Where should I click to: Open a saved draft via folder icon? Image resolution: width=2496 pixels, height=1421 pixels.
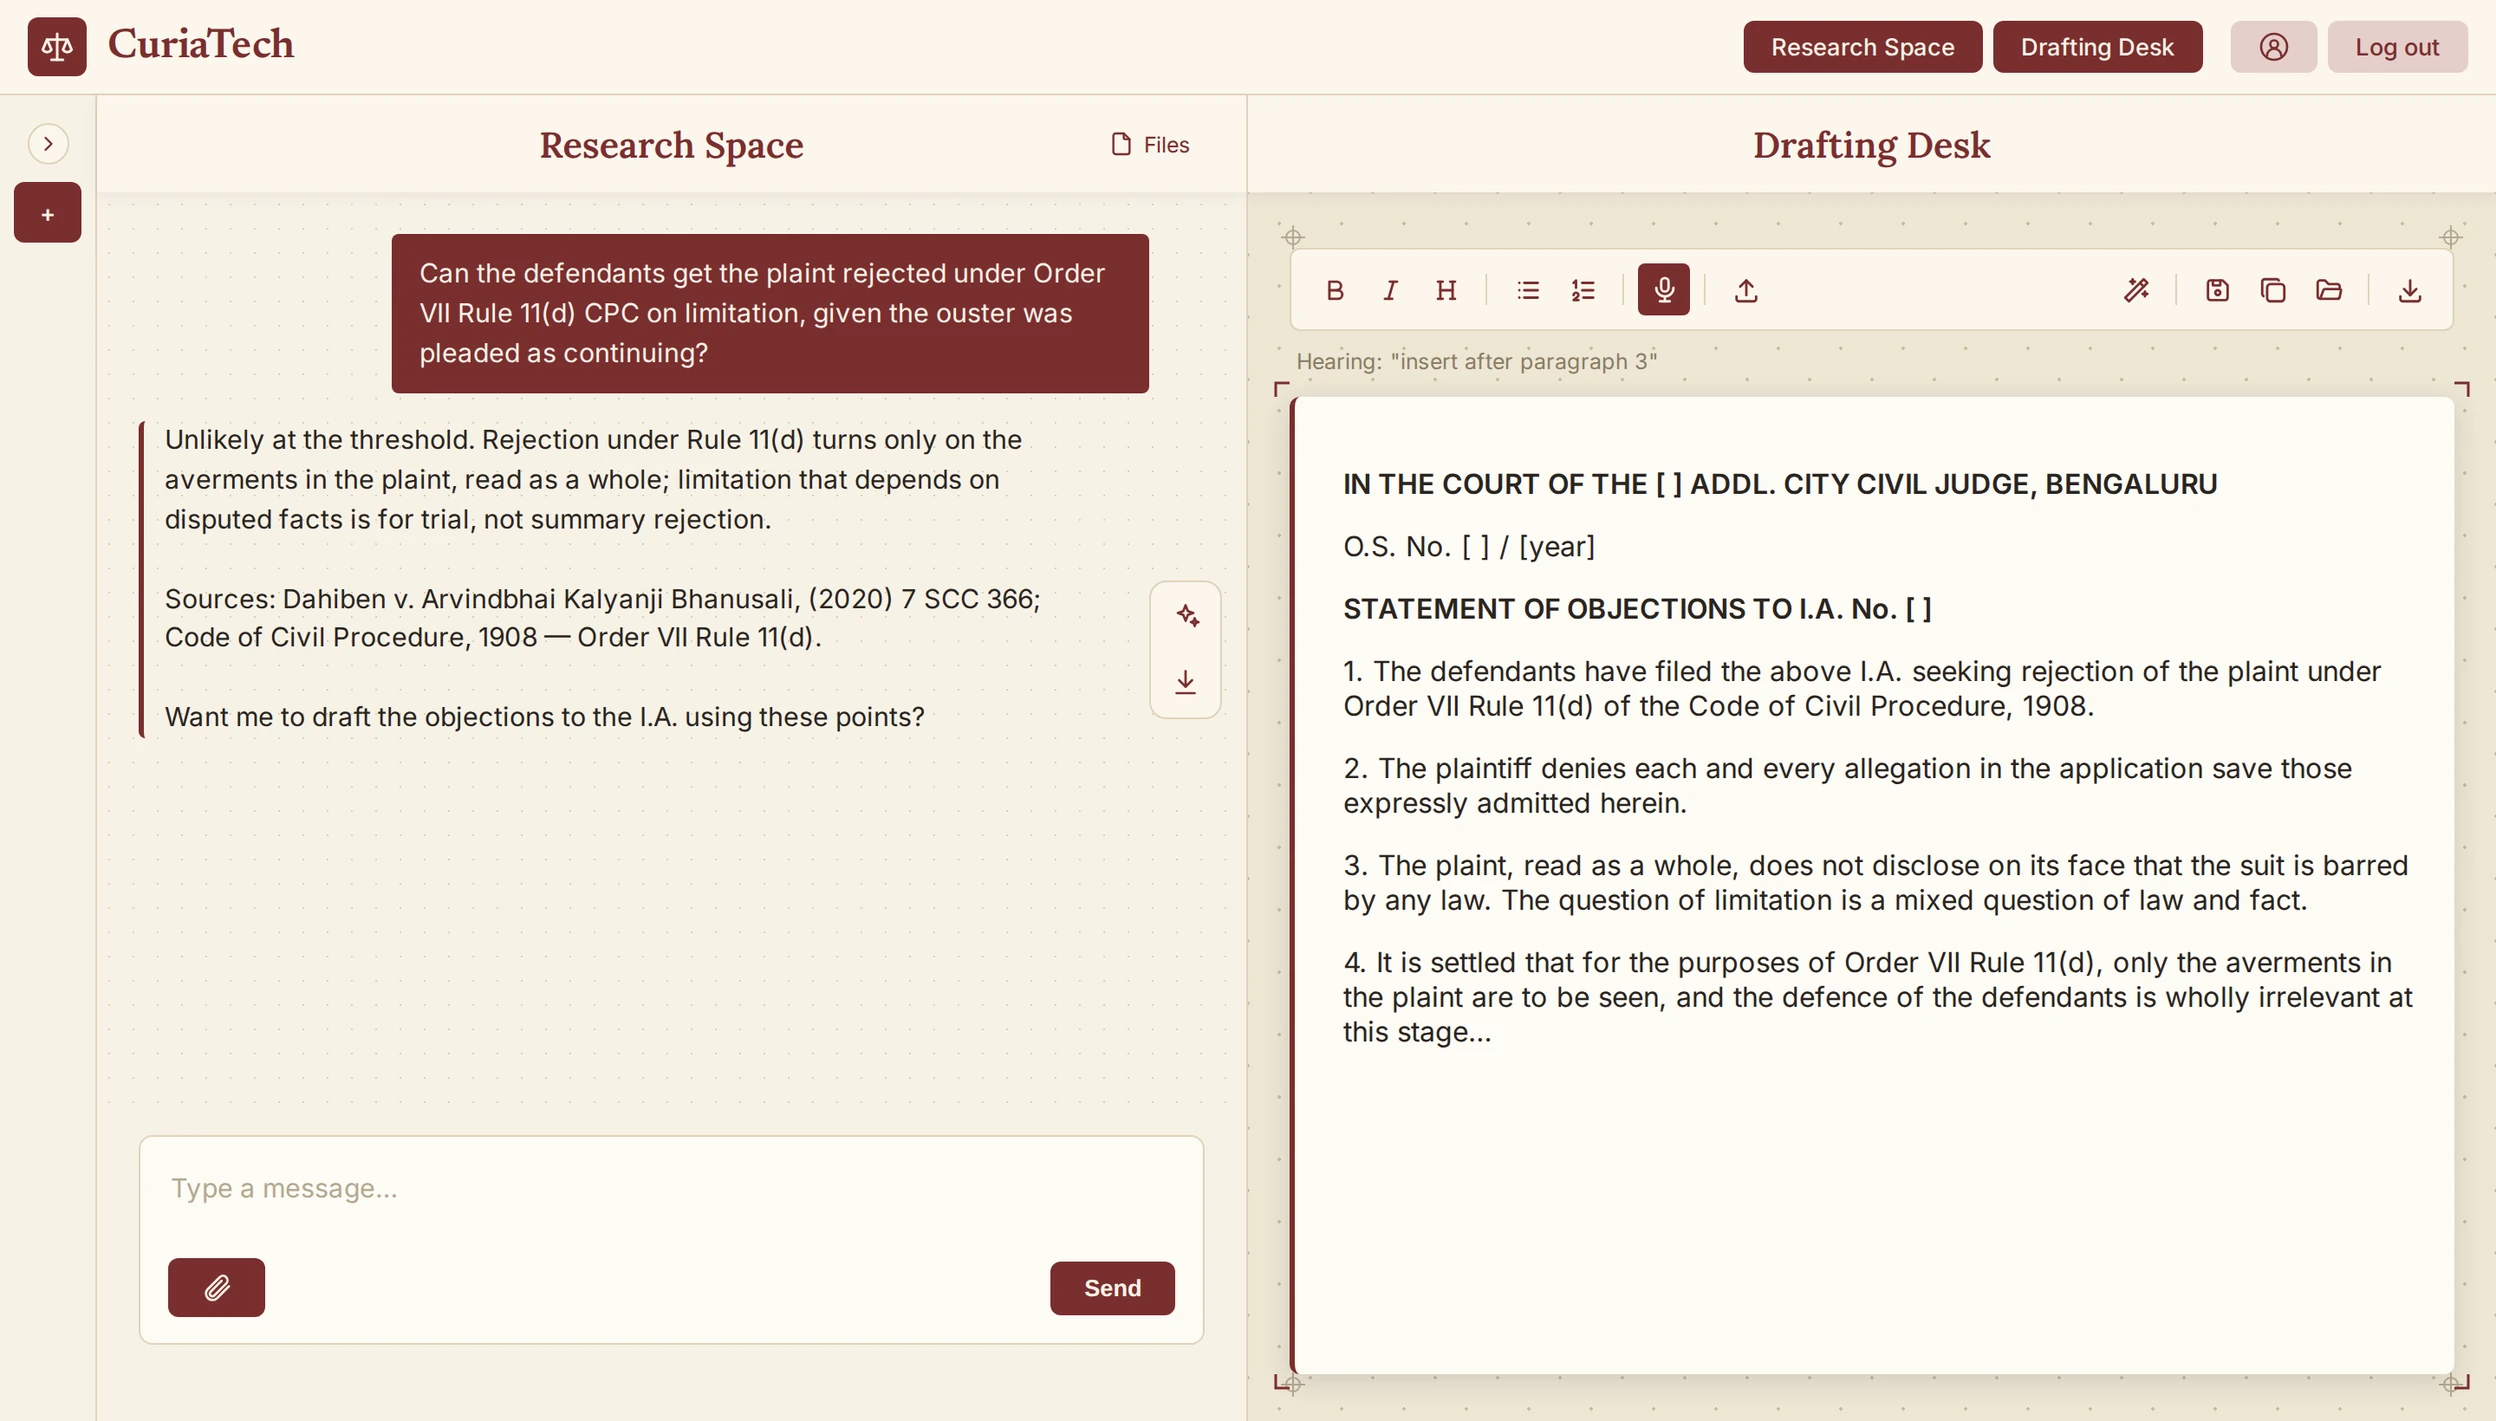click(x=2329, y=291)
